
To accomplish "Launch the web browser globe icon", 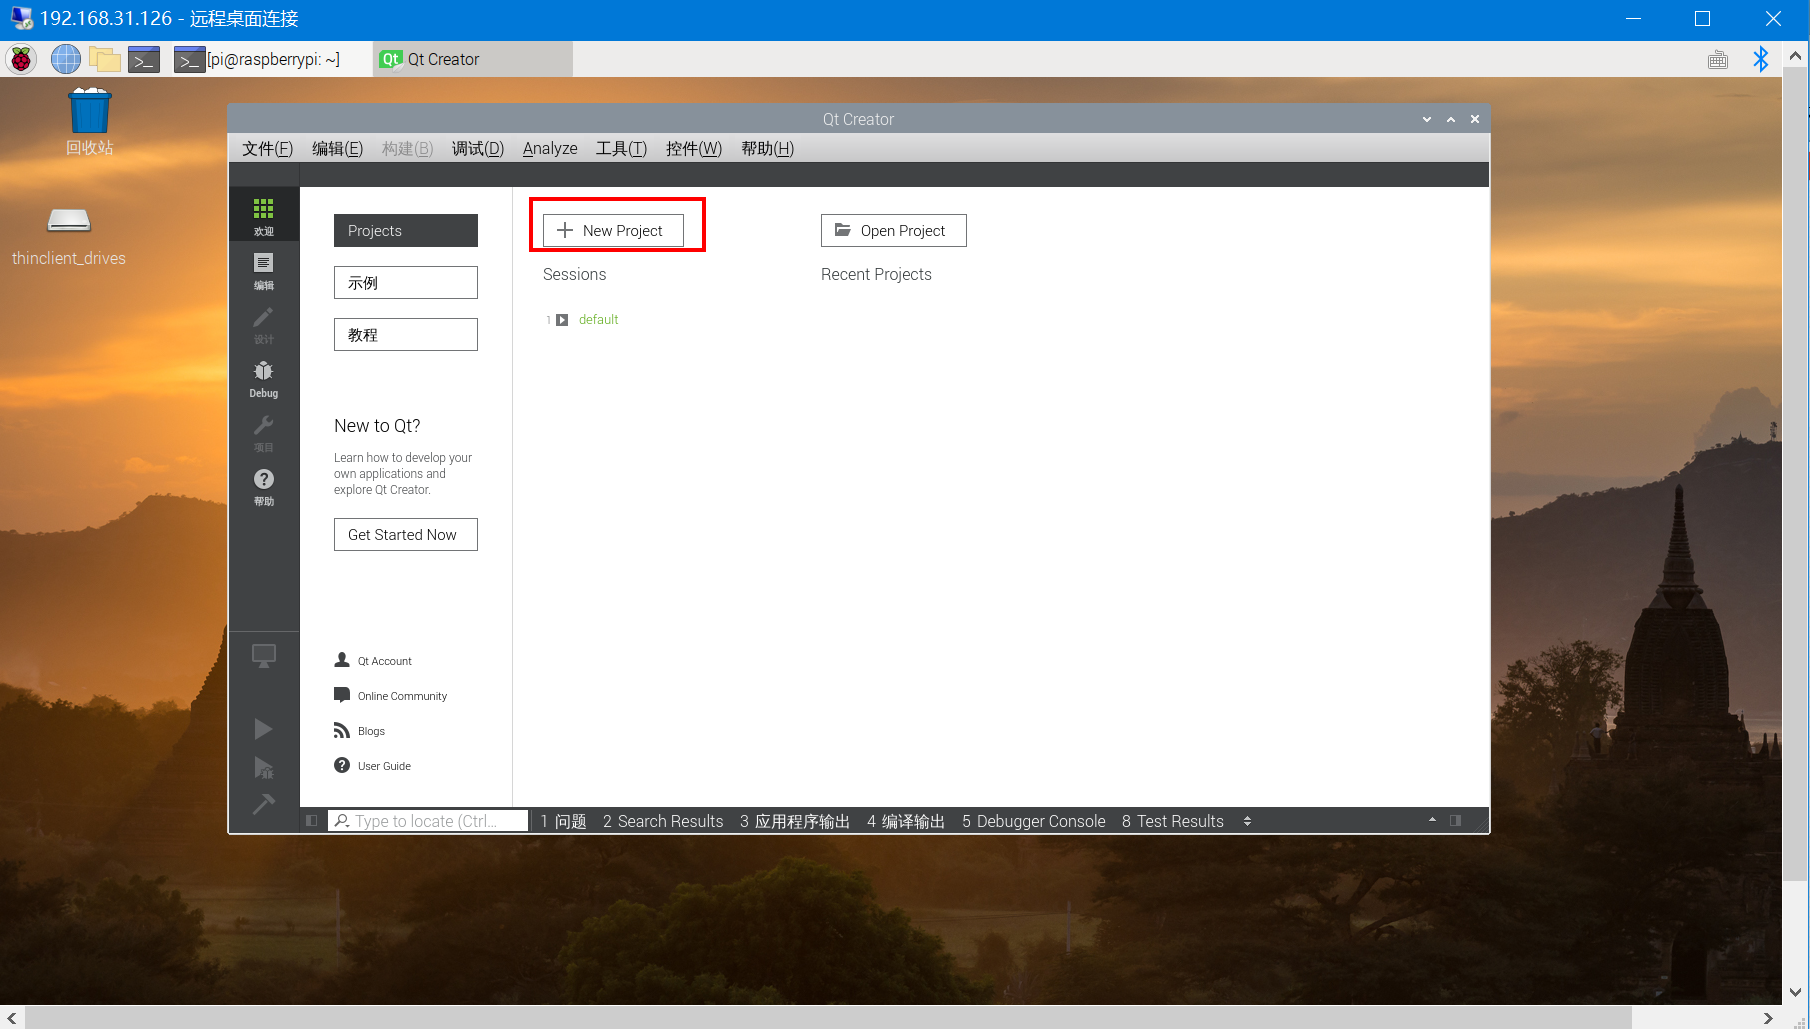I will [x=66, y=59].
